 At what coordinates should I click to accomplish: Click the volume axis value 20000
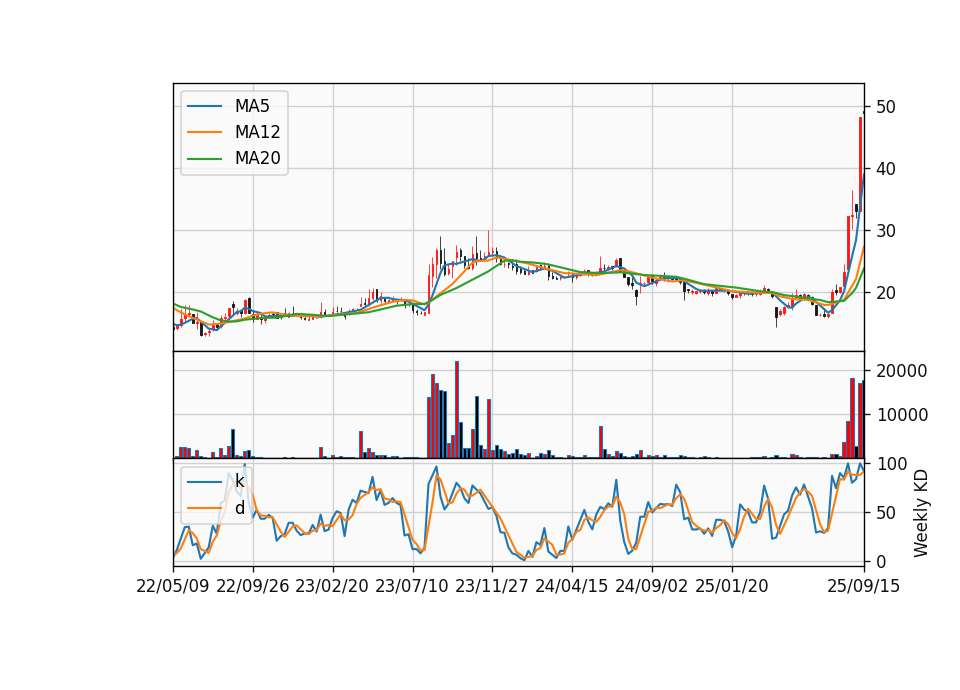click(x=902, y=371)
